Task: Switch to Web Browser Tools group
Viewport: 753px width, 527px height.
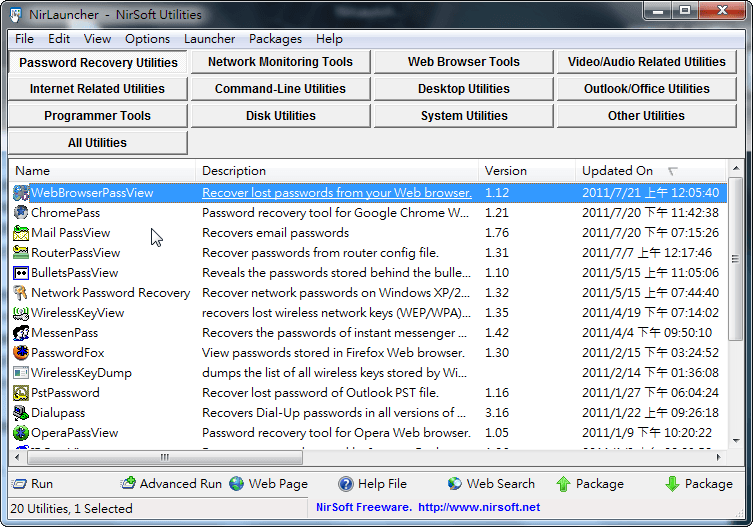Action: coord(463,62)
